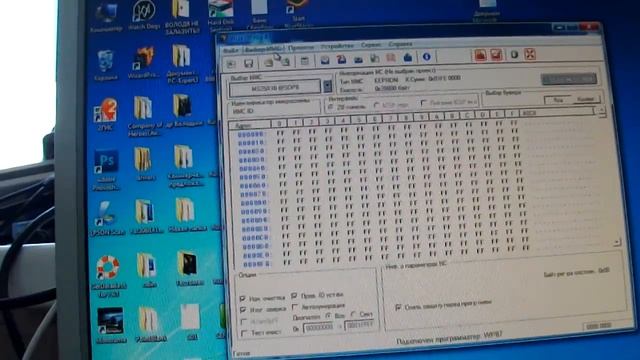
Task: Click the second red chip toolbar icon
Action: click(496, 54)
